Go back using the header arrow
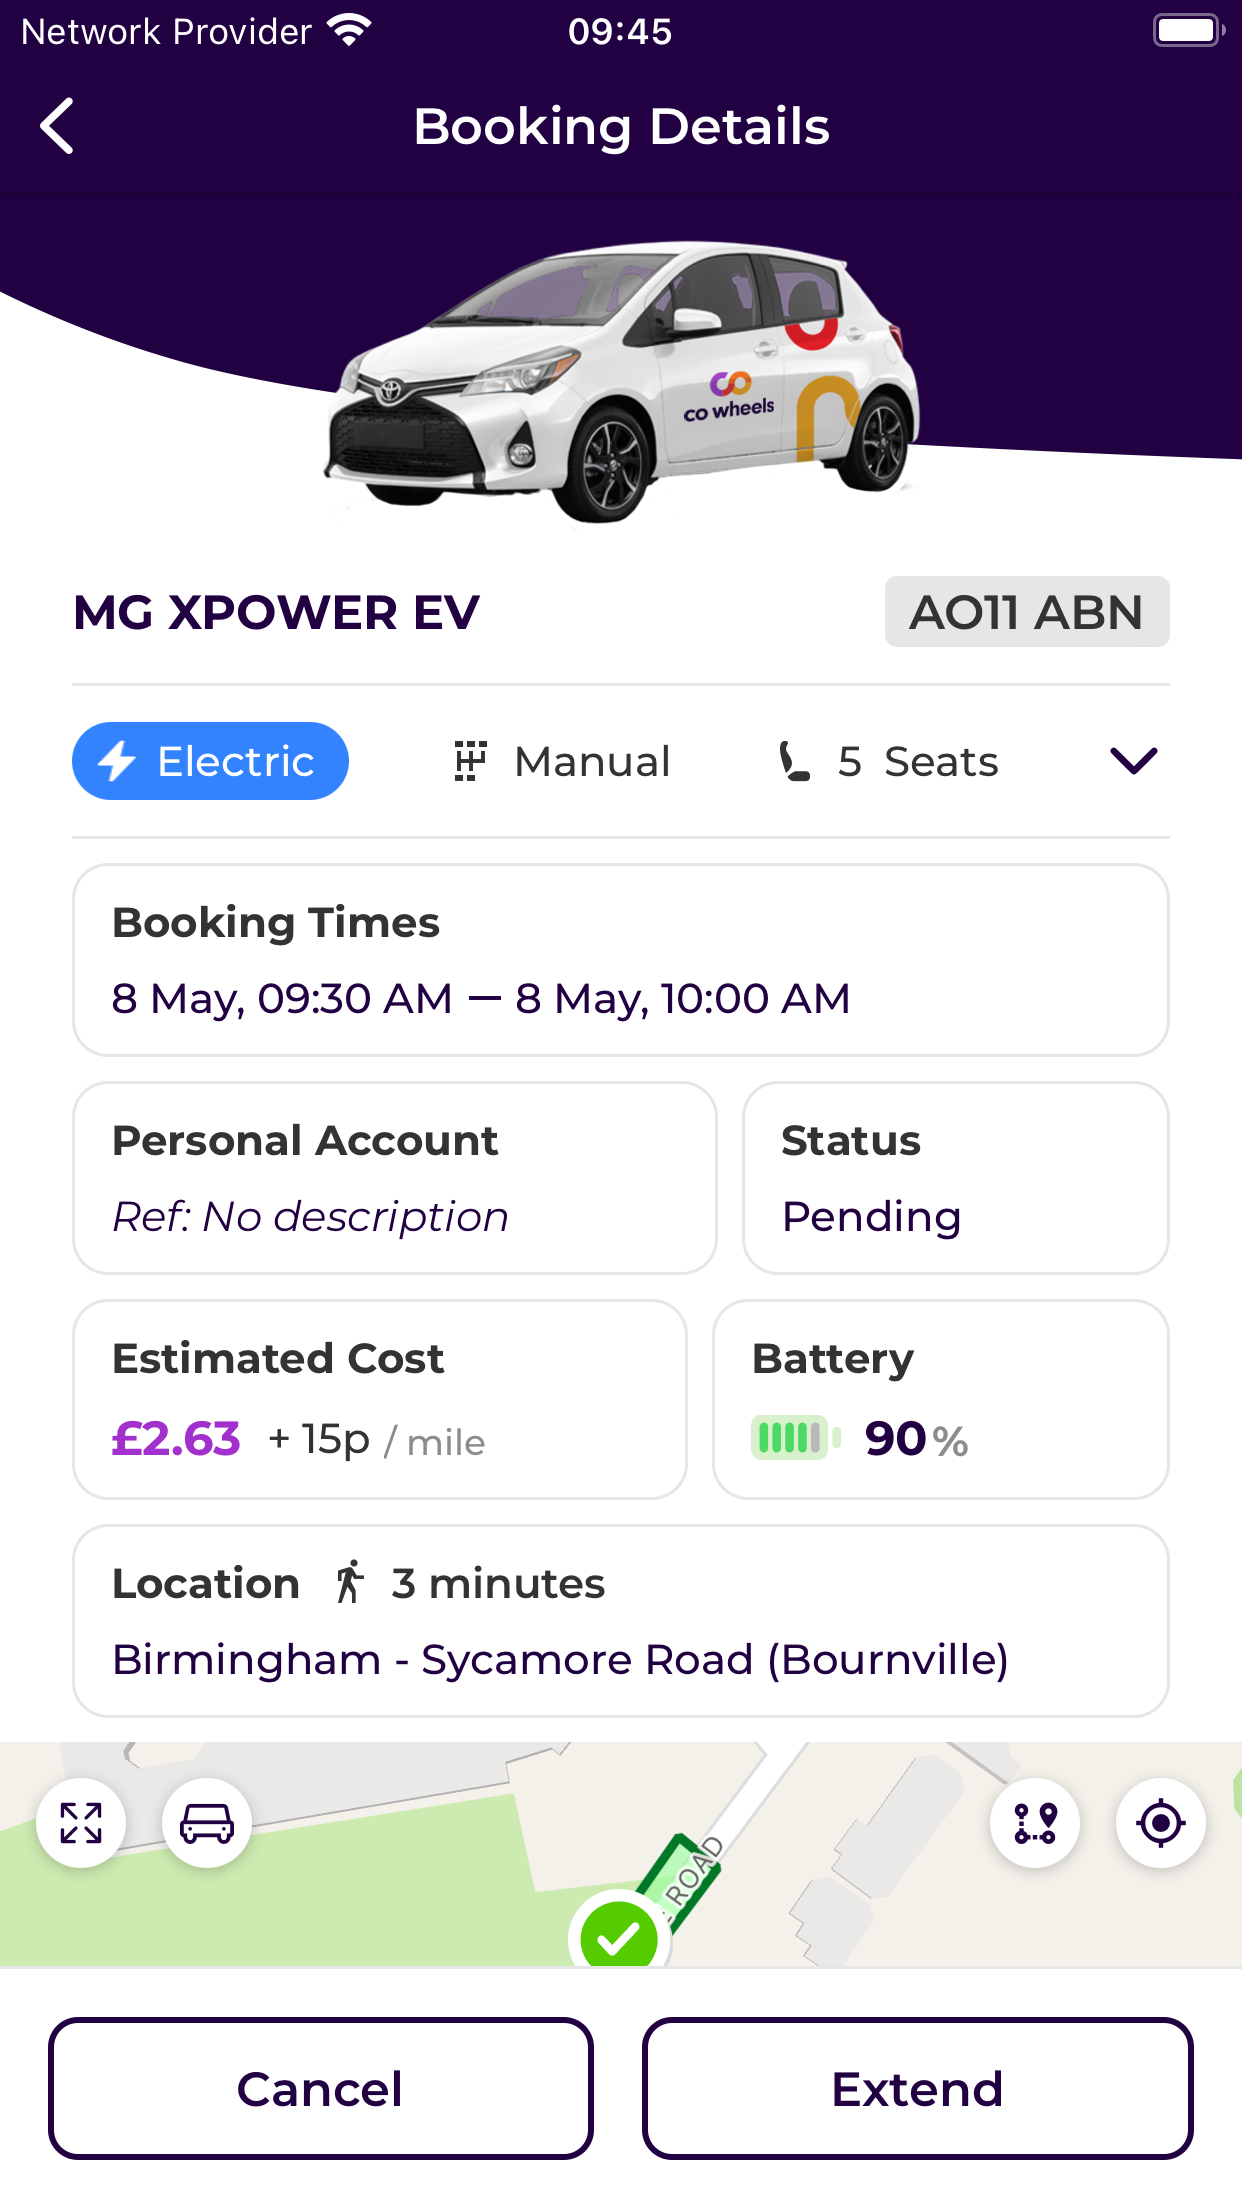Screen dimensions: 1242x2208 tap(57, 126)
